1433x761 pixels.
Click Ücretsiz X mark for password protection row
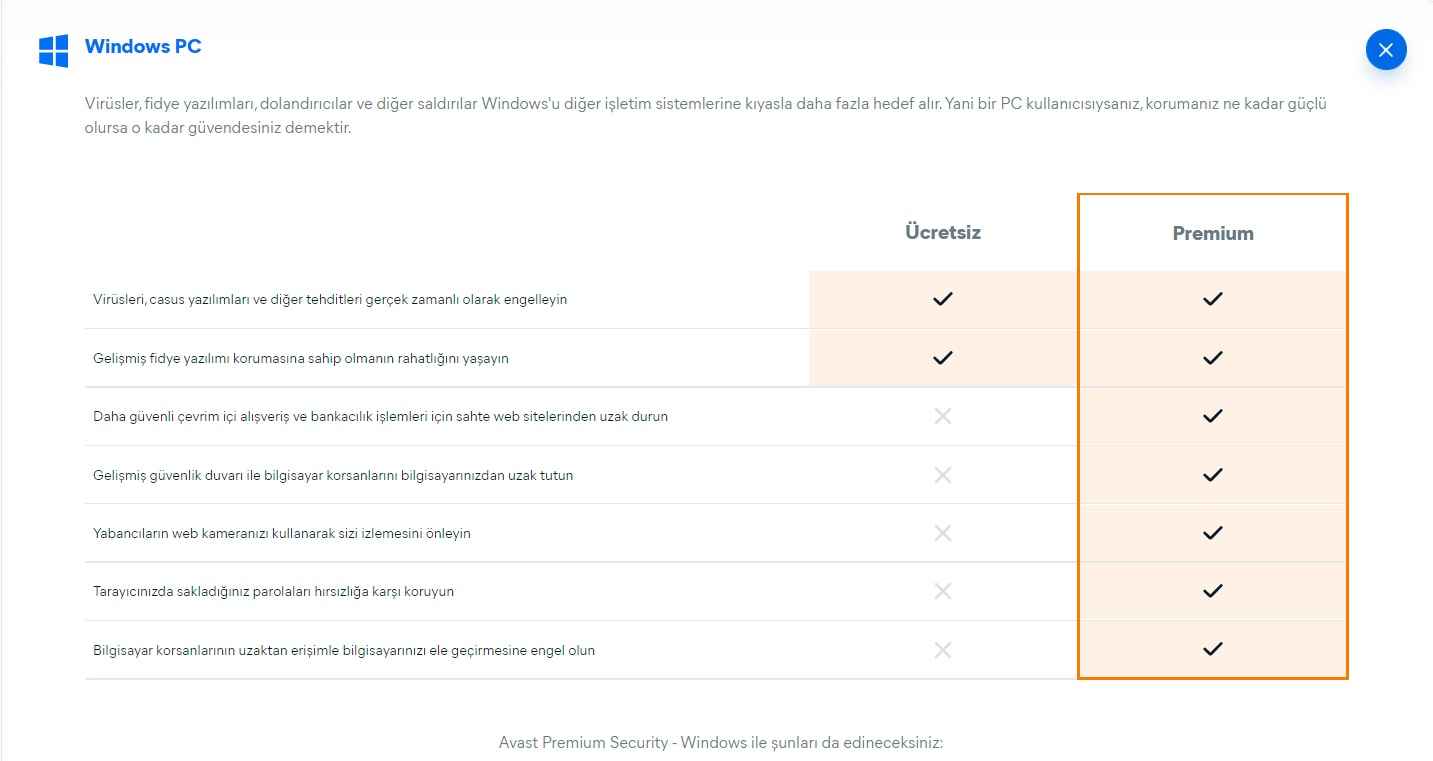(942, 591)
